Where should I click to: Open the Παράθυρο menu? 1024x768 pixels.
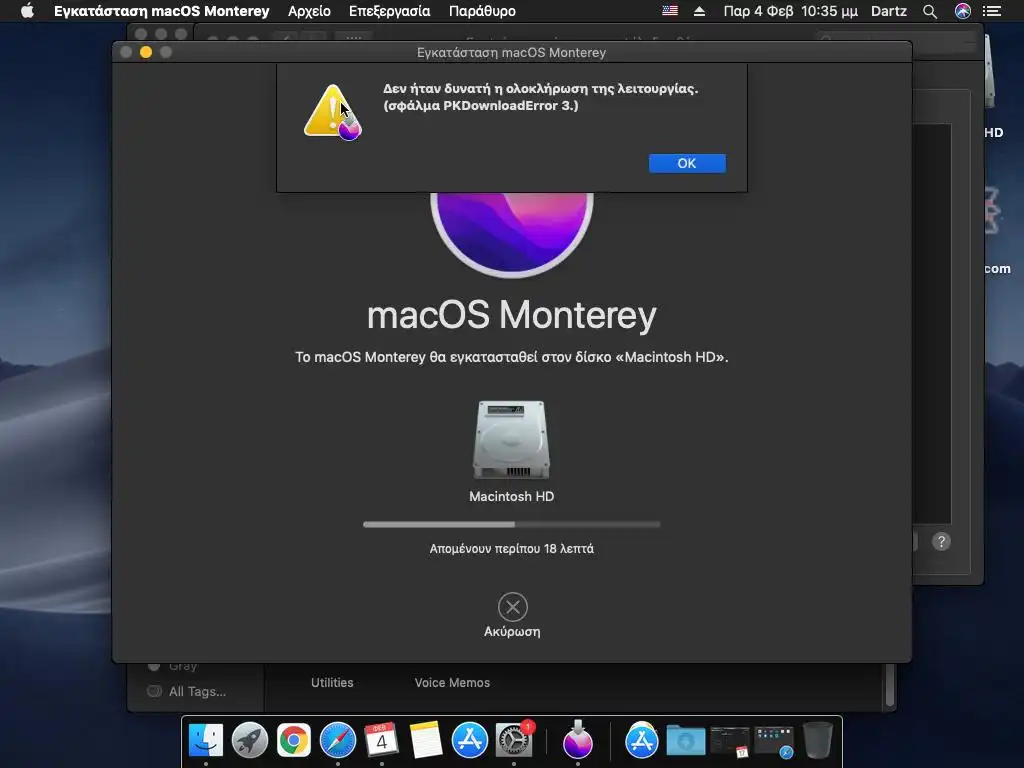tap(482, 11)
